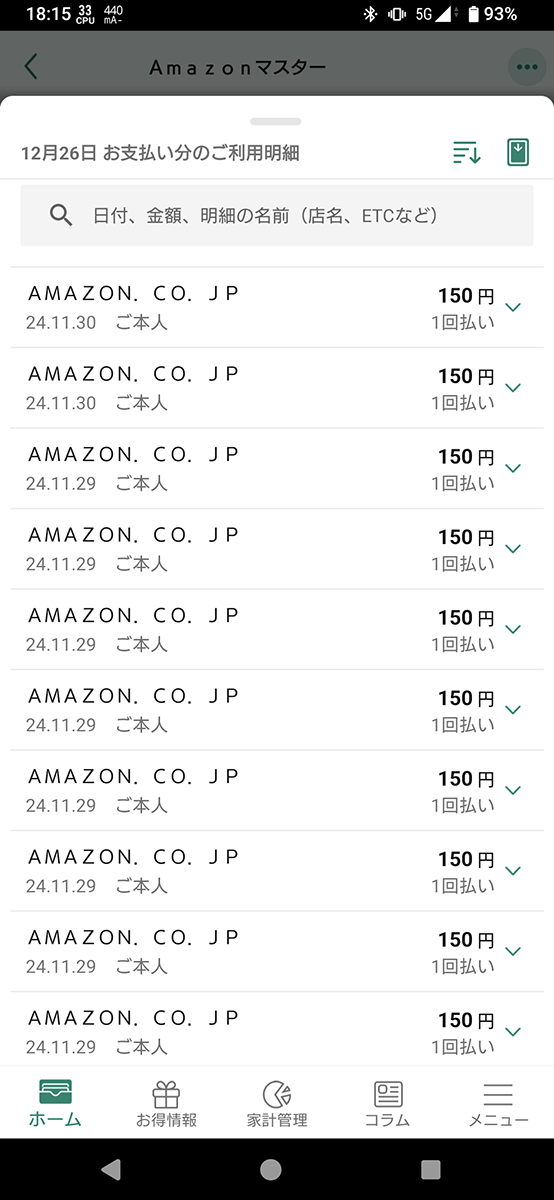Tap the bottom sheet drag handle
The width and height of the screenshot is (554, 1200).
(x=276, y=121)
